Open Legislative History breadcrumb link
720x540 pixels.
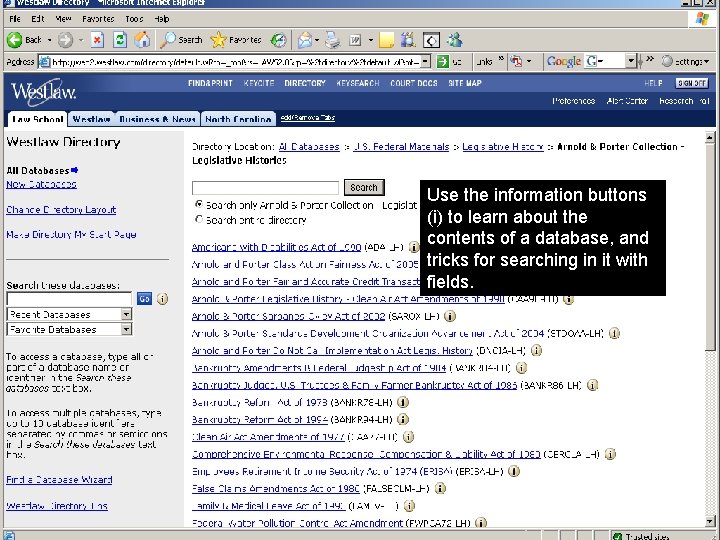tap(503, 147)
